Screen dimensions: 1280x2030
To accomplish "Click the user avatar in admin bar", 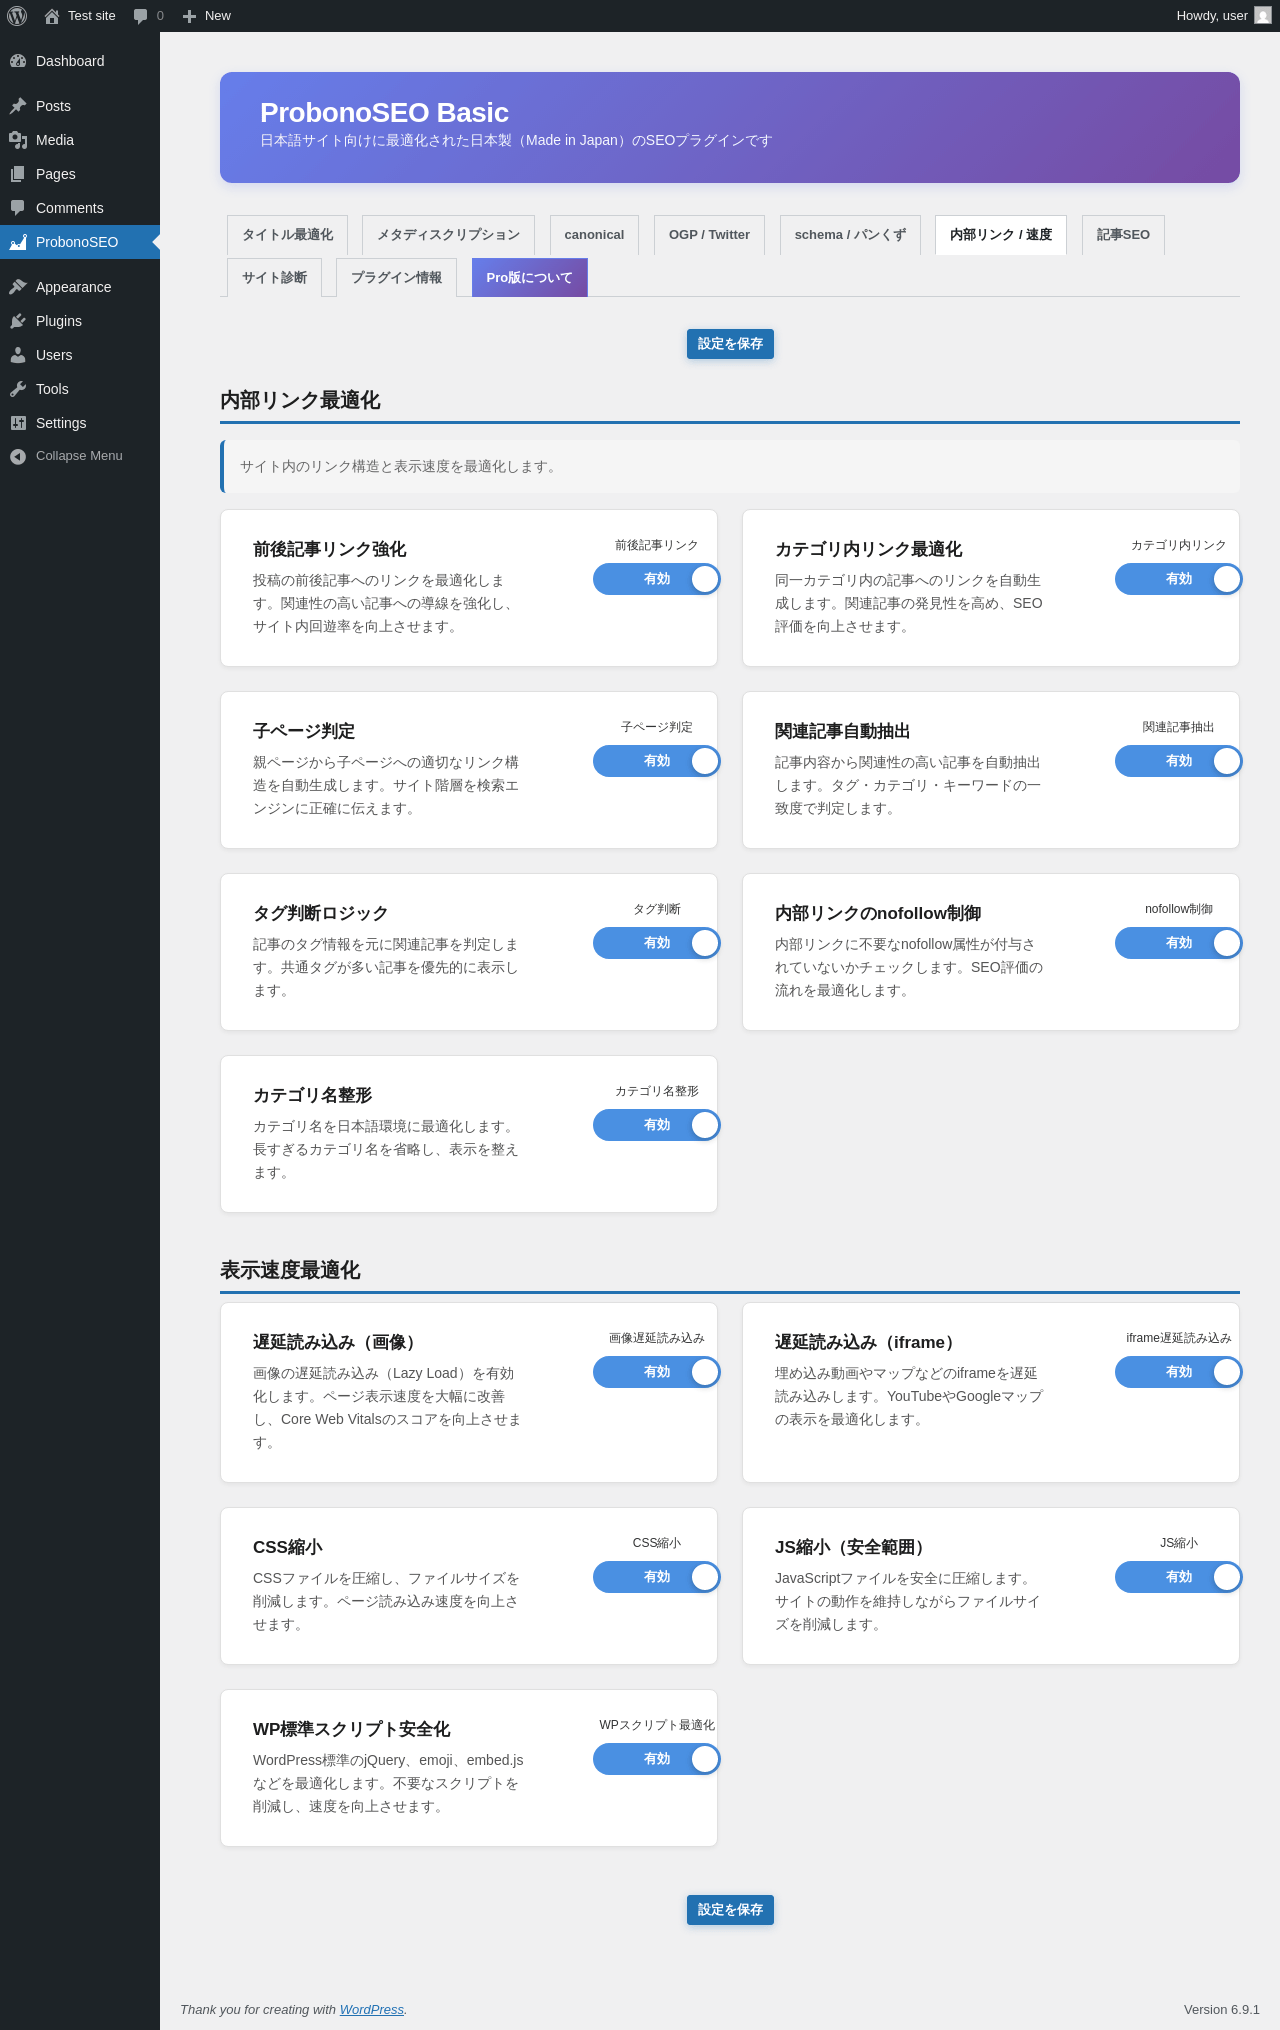I will (1263, 16).
